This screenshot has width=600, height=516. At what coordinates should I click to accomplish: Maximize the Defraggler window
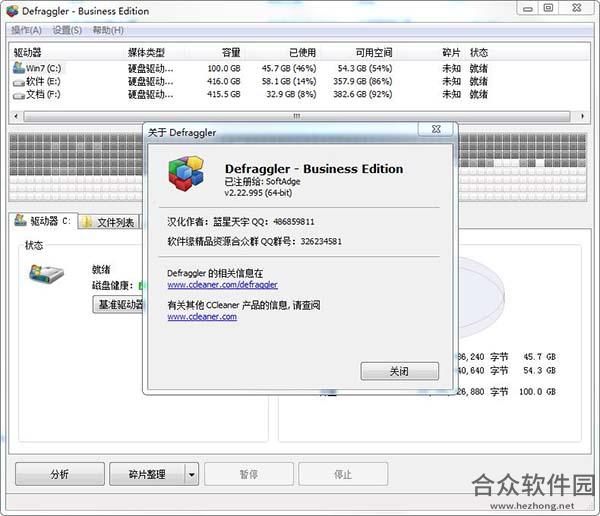(x=548, y=8)
